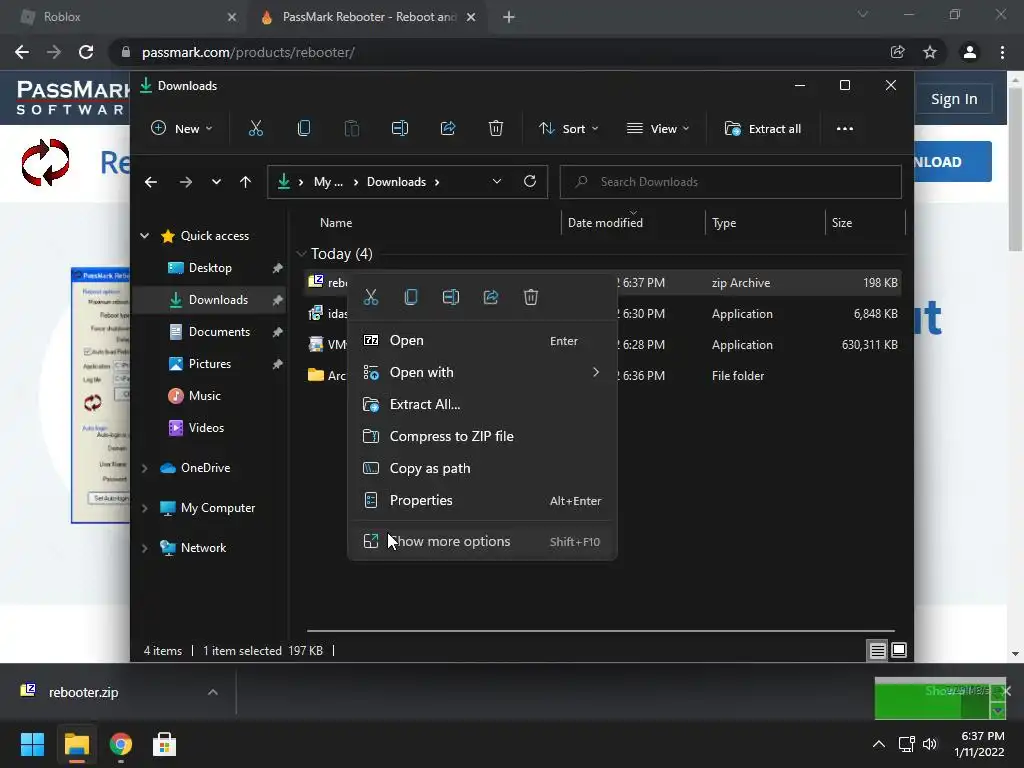Go forward in File Explorer history
Image resolution: width=1024 pixels, height=768 pixels.
tap(185, 182)
